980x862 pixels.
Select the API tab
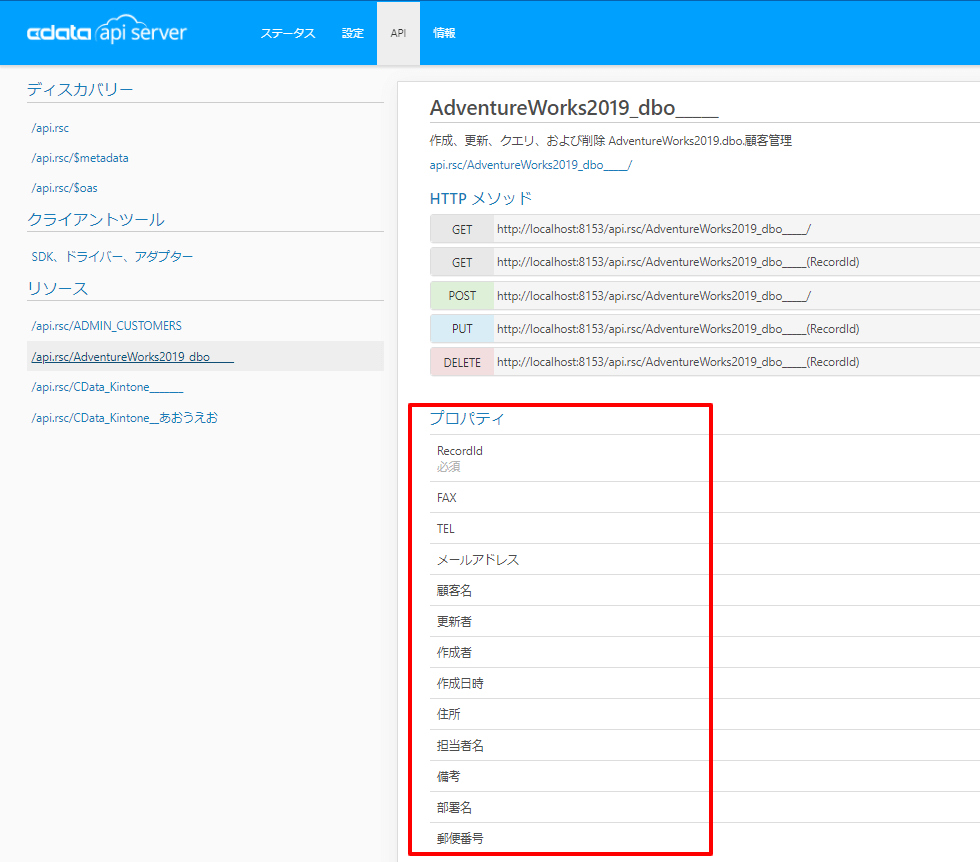pyautogui.click(x=398, y=33)
